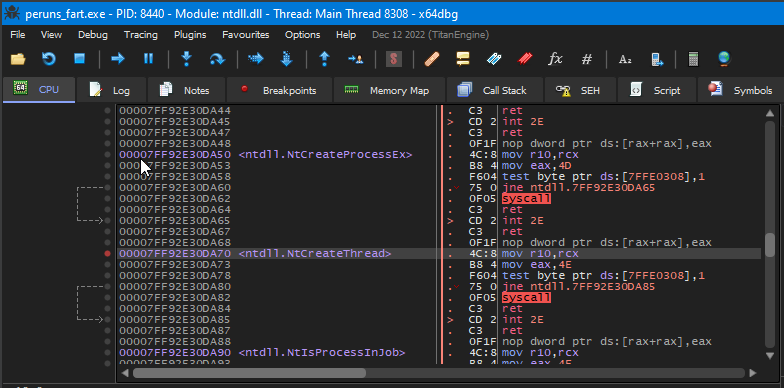Viewport: 784px width, 388px height.
Task: Toggle breakpoint dot beside 00007FF92E30DA90
Action: point(108,352)
